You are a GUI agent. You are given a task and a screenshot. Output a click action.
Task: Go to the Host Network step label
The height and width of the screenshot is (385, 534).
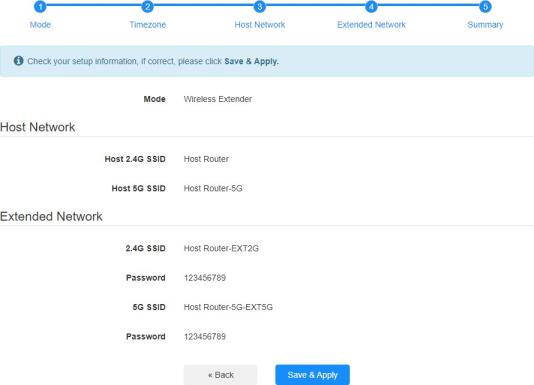coord(260,25)
